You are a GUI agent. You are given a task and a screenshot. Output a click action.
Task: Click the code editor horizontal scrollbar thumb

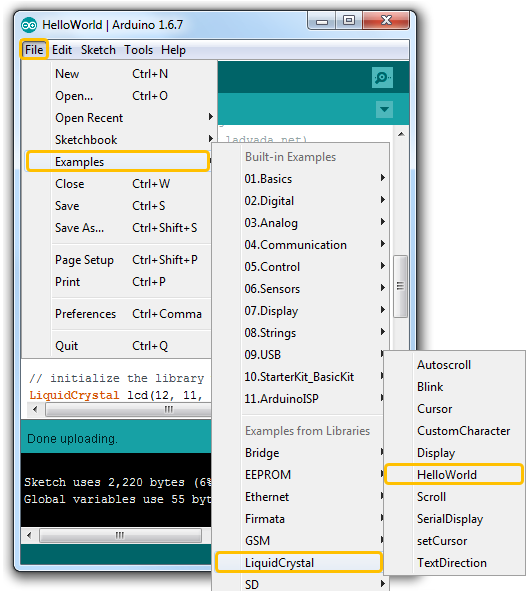(128, 410)
